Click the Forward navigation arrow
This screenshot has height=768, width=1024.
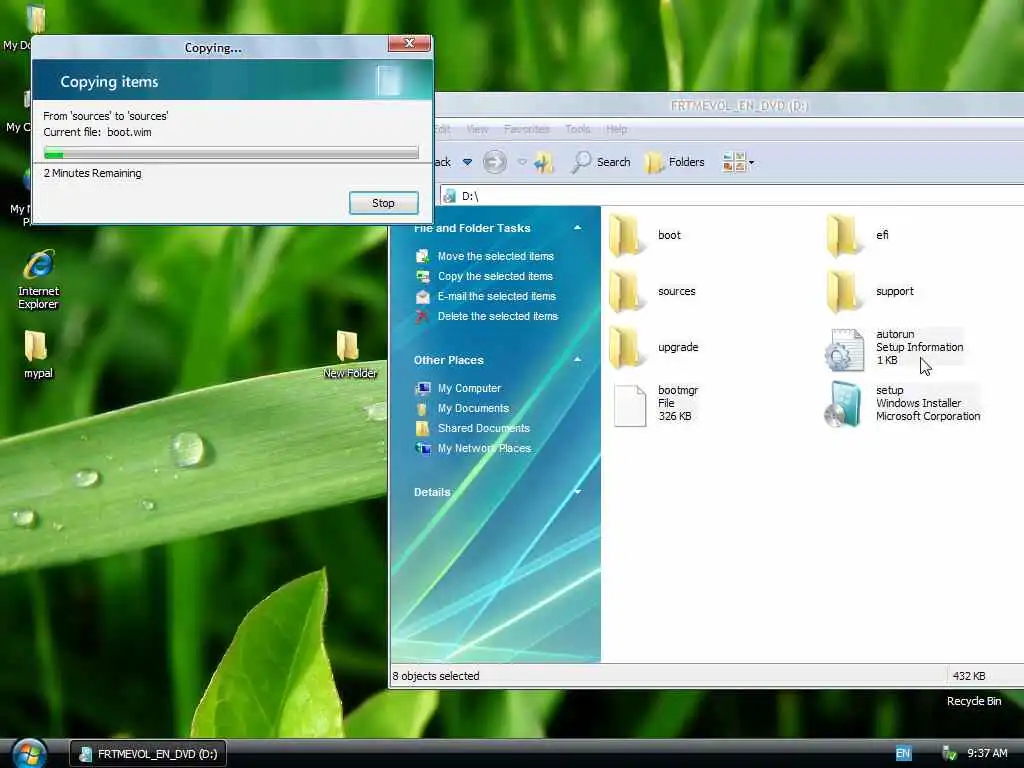pyautogui.click(x=494, y=161)
